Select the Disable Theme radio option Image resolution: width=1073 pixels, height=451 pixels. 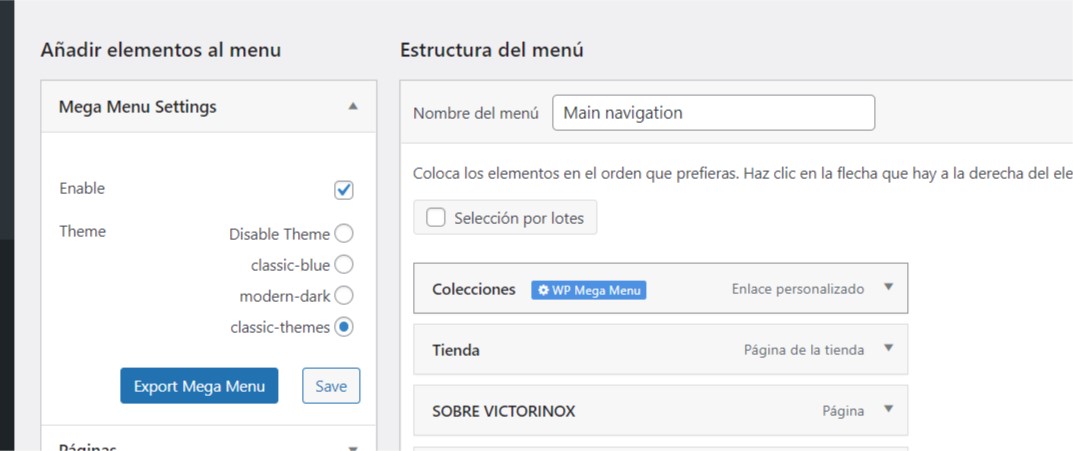click(x=344, y=234)
